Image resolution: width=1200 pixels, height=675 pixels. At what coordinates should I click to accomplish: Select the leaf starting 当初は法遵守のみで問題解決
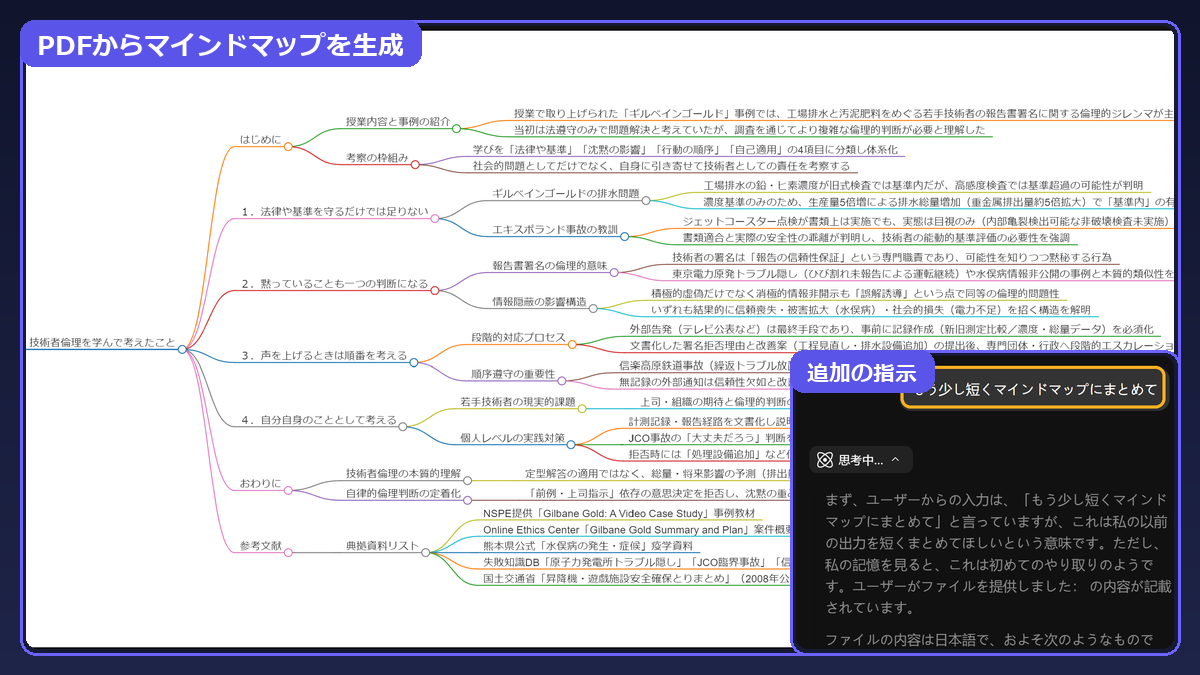coord(749,130)
